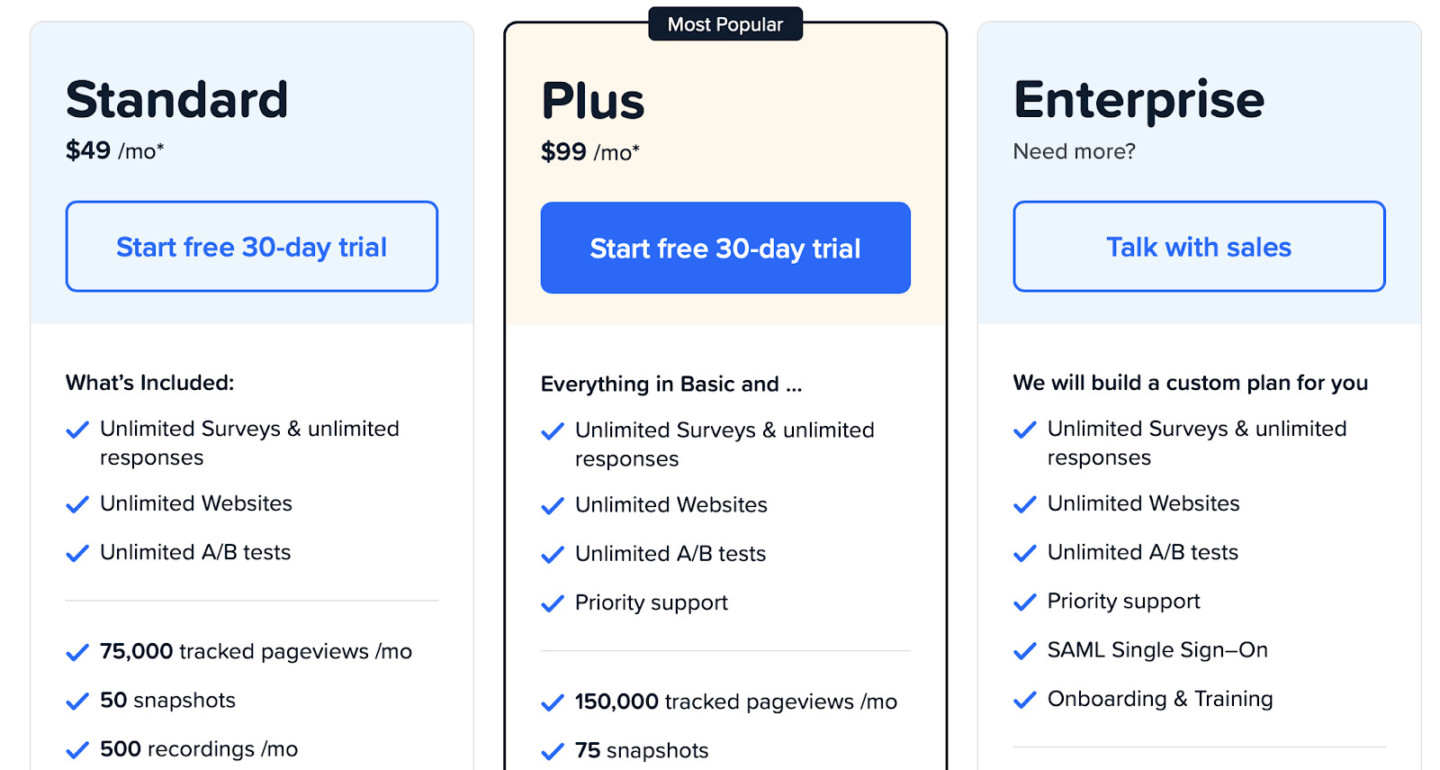Viewport: 1440px width, 770px height.
Task: Select the checkmark next to 50 snapshots
Action: tap(77, 701)
